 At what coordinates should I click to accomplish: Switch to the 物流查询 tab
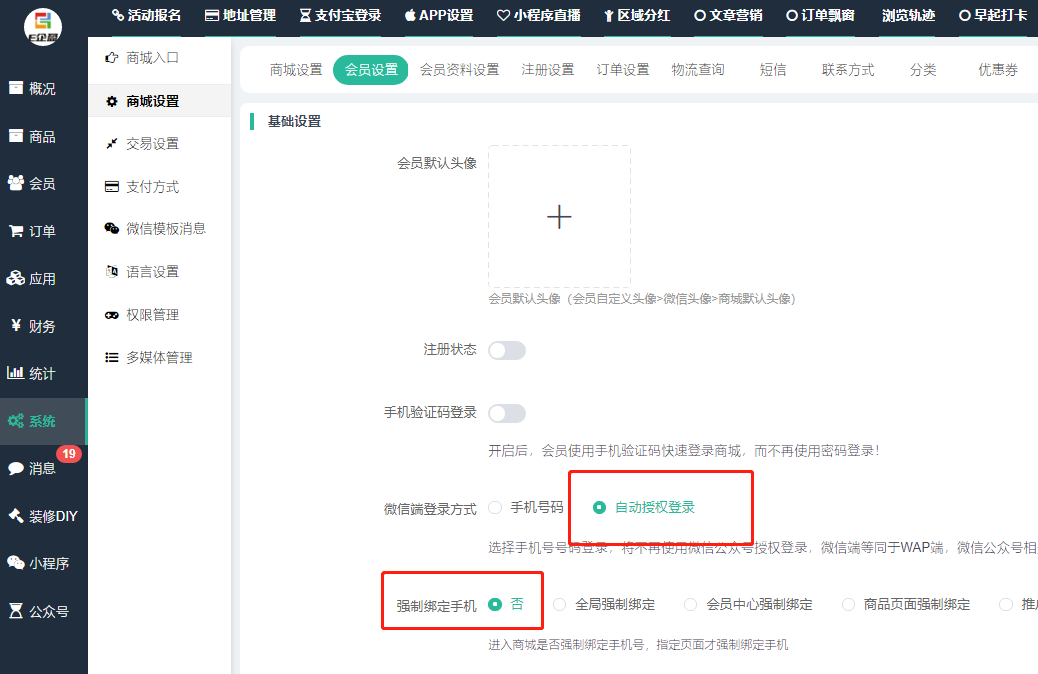pyautogui.click(x=697, y=70)
